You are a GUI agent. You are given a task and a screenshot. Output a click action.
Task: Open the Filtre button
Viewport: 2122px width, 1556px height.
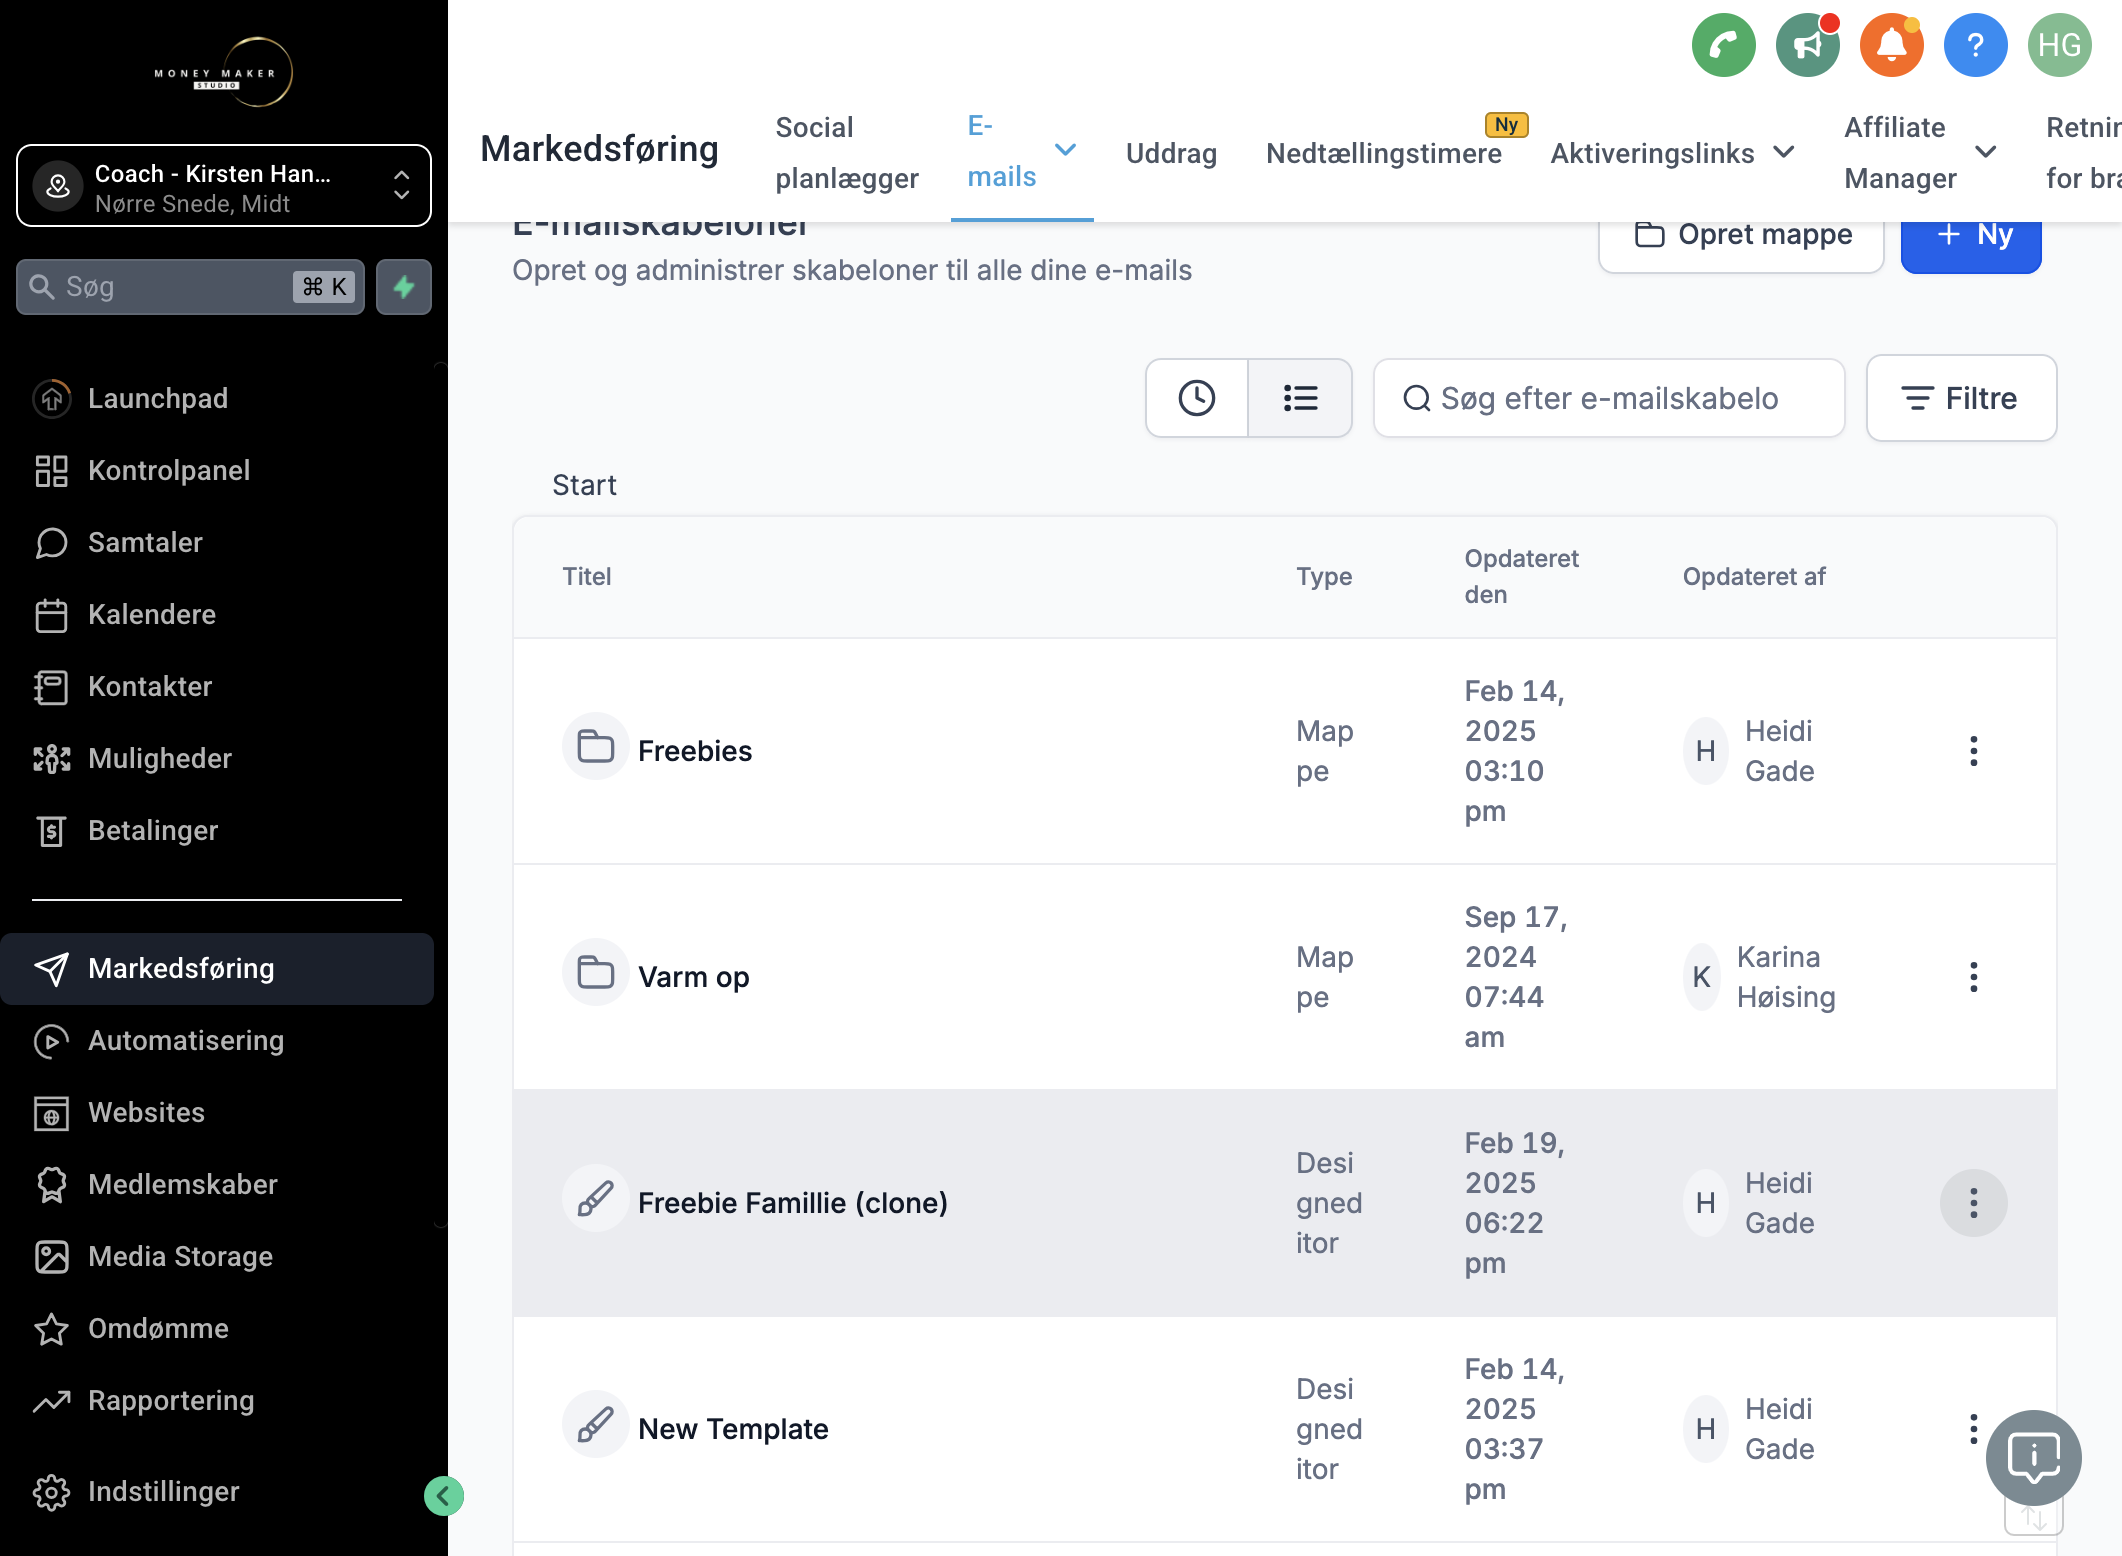[x=1961, y=398]
